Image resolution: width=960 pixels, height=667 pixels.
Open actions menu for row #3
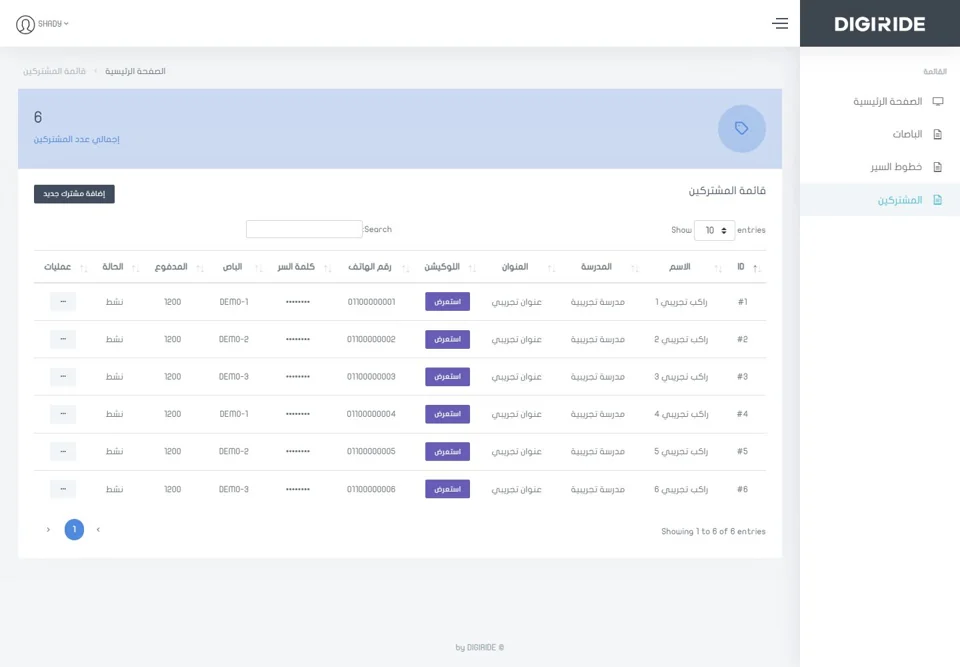(63, 376)
